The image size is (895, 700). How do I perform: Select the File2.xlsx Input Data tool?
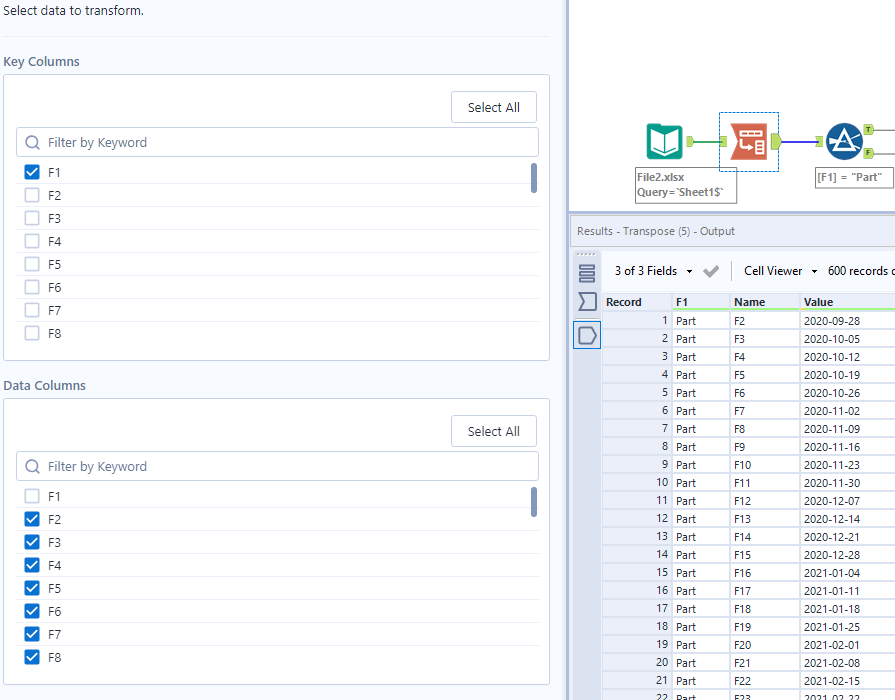click(x=664, y=141)
